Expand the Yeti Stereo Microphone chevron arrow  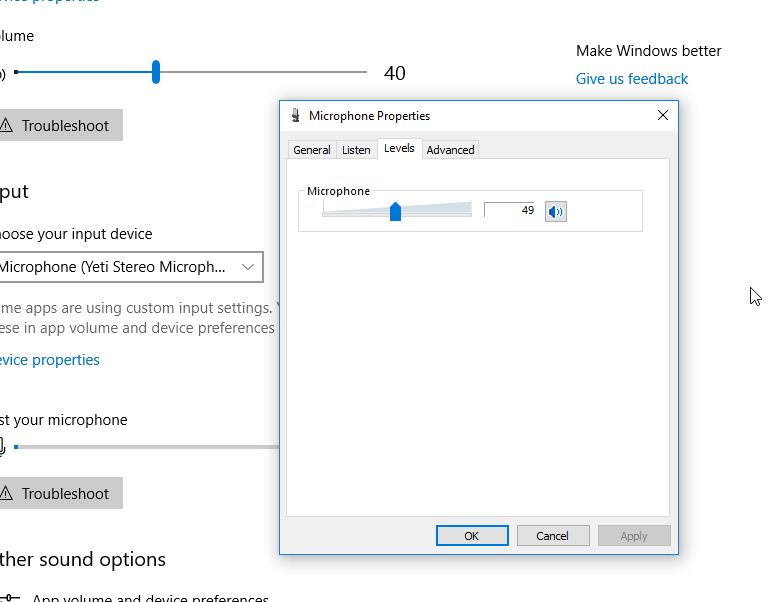248,267
